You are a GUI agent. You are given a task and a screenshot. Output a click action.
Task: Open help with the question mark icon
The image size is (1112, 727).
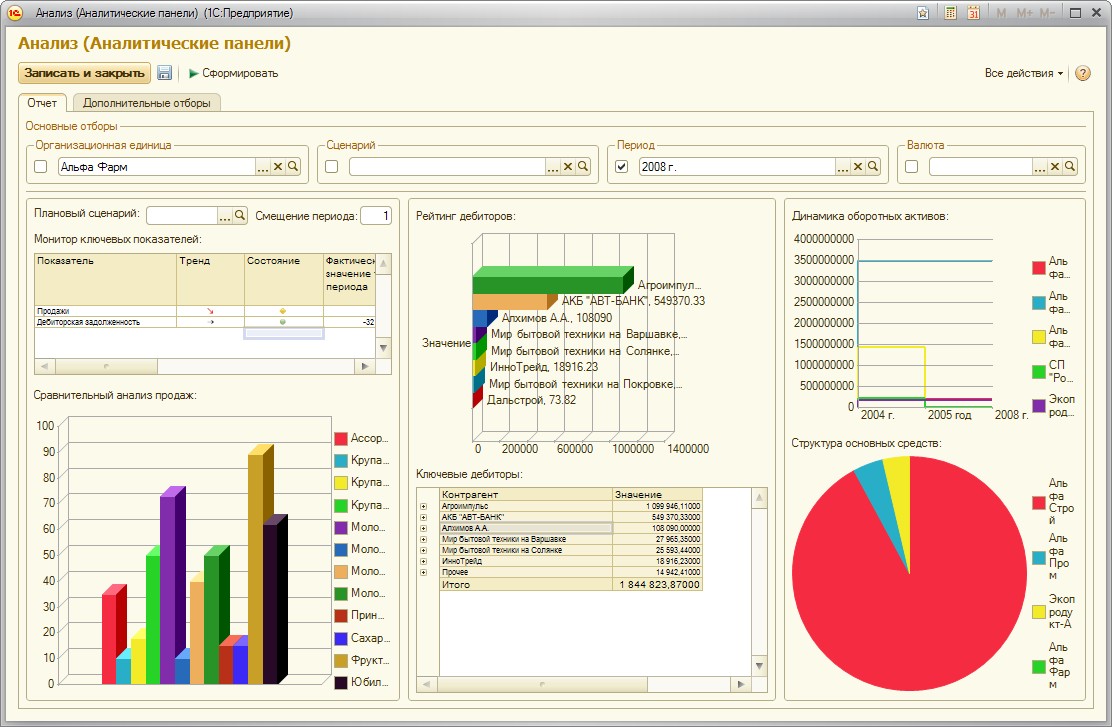coord(1083,73)
